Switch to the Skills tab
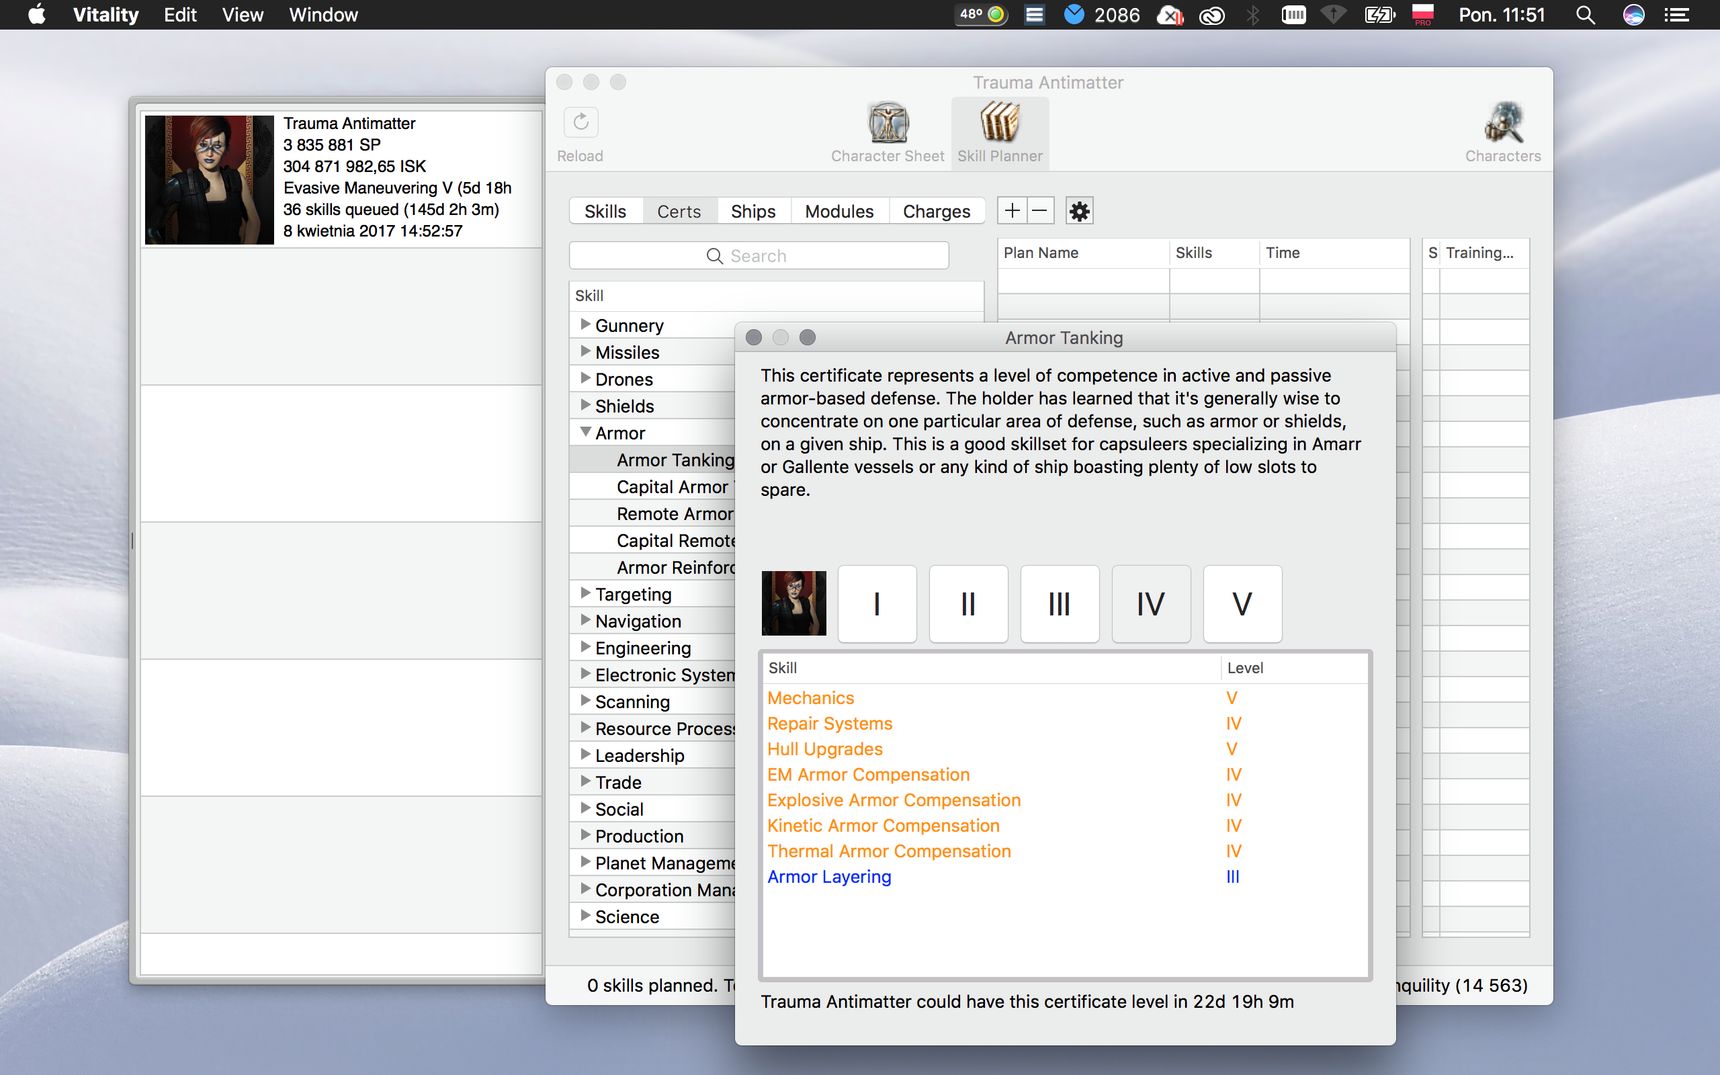This screenshot has width=1720, height=1075. 605,211
